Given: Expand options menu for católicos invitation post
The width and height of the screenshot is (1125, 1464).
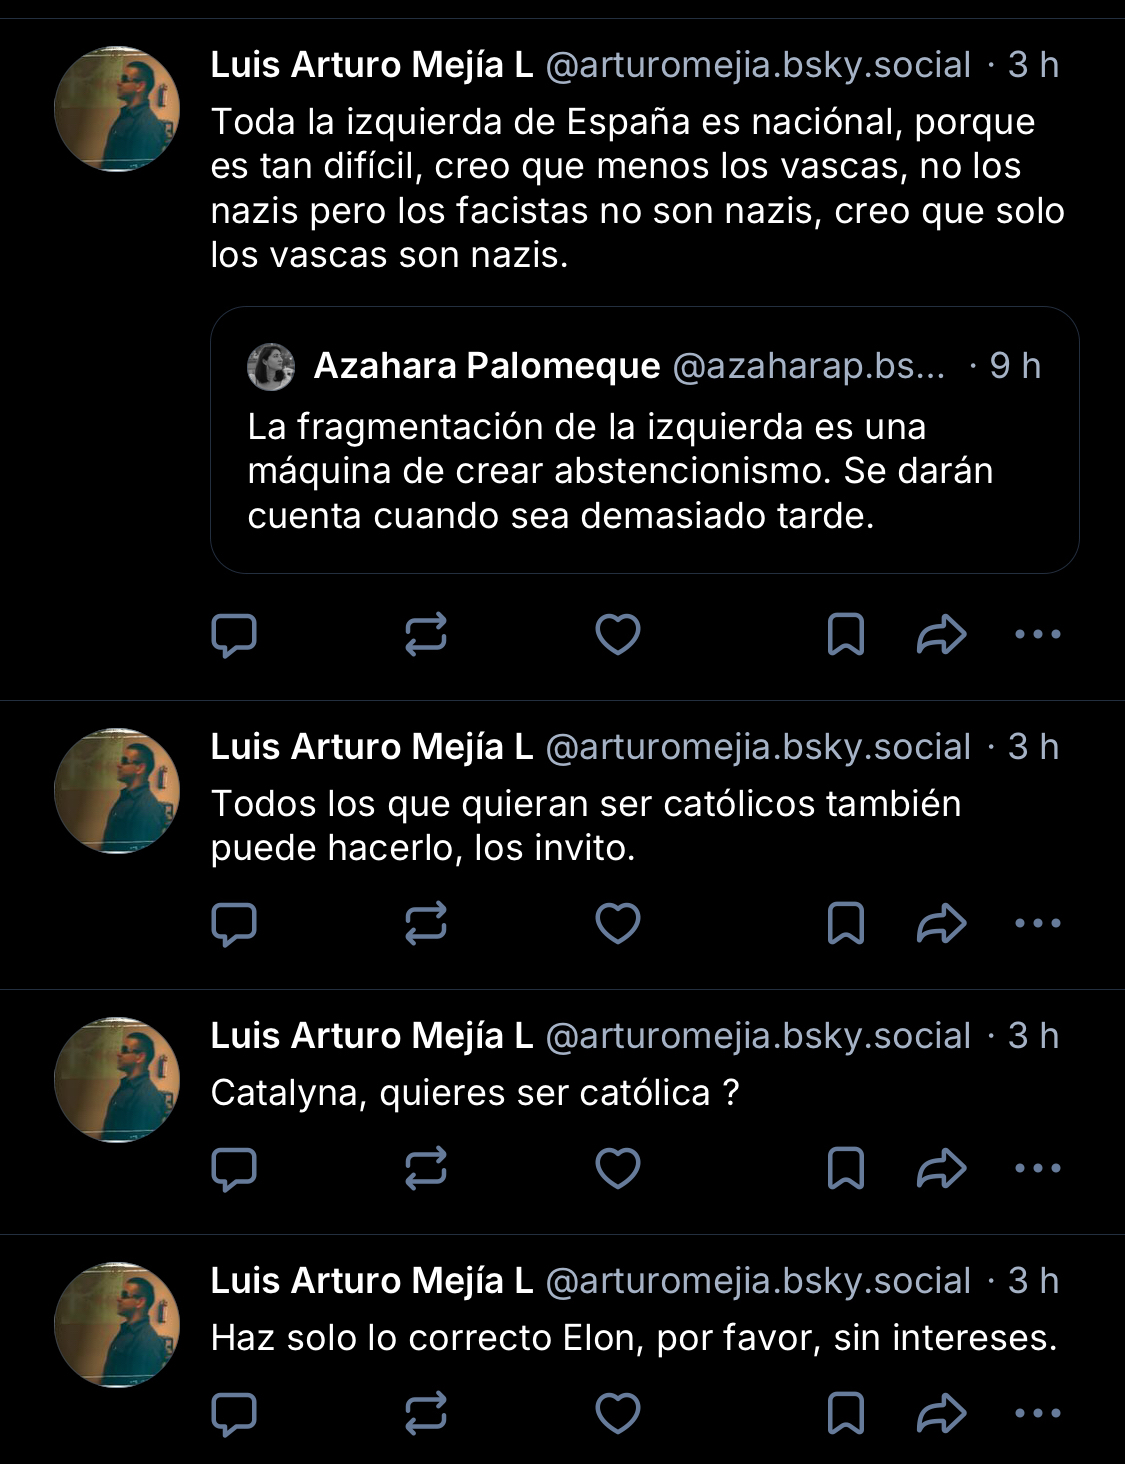Looking at the screenshot, I should click(x=1038, y=923).
